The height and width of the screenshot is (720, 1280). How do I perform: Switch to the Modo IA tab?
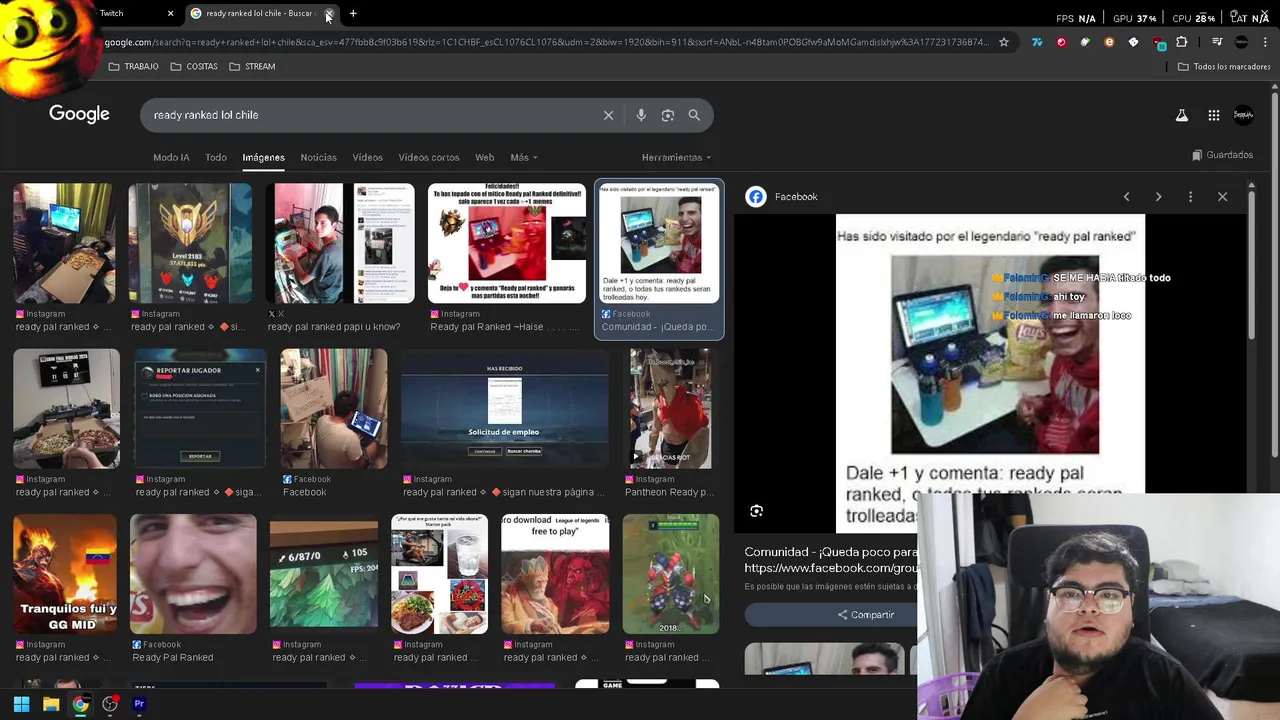pos(171,157)
